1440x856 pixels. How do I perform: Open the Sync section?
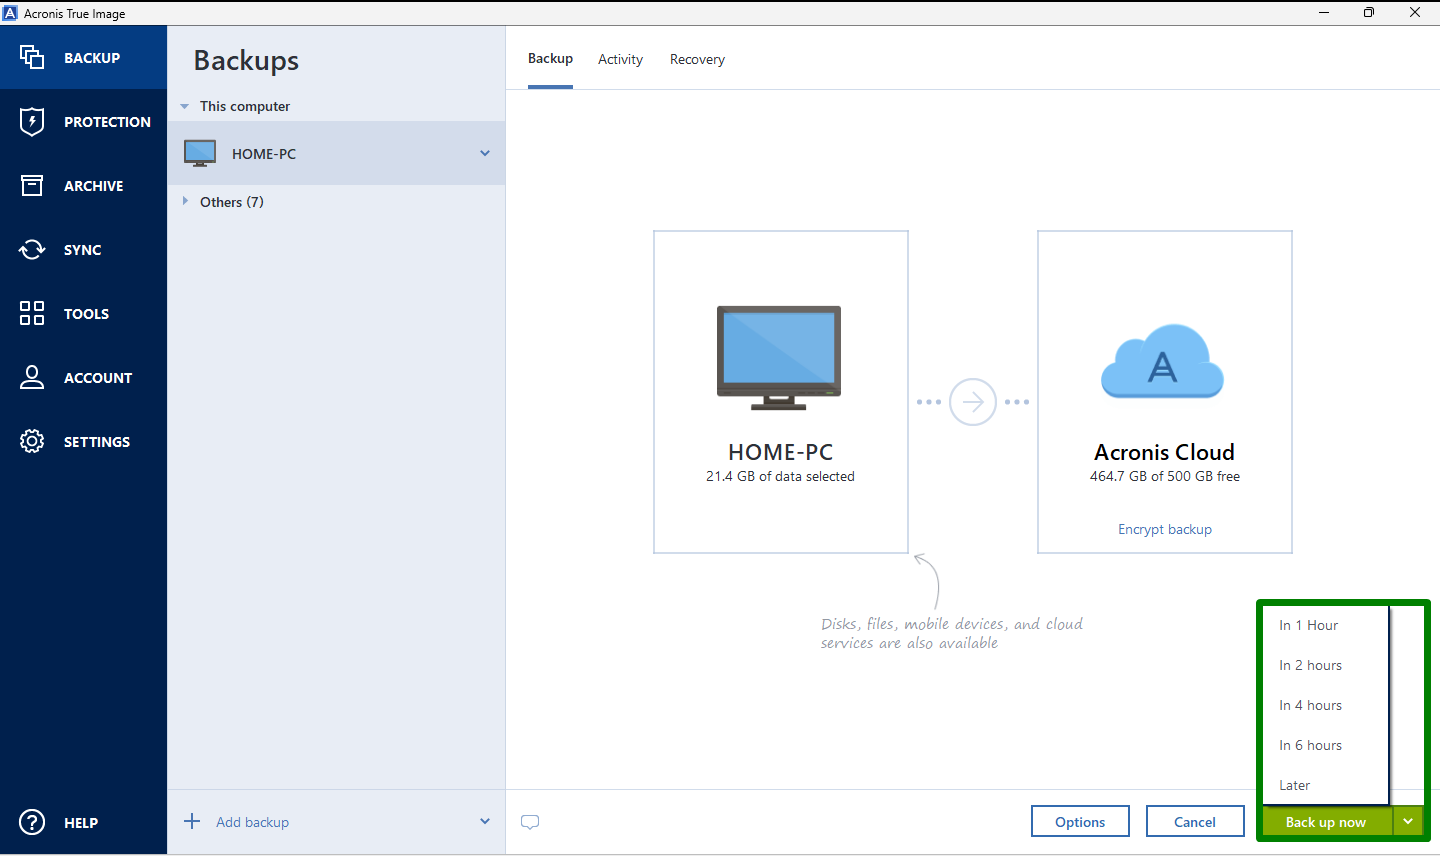click(83, 249)
